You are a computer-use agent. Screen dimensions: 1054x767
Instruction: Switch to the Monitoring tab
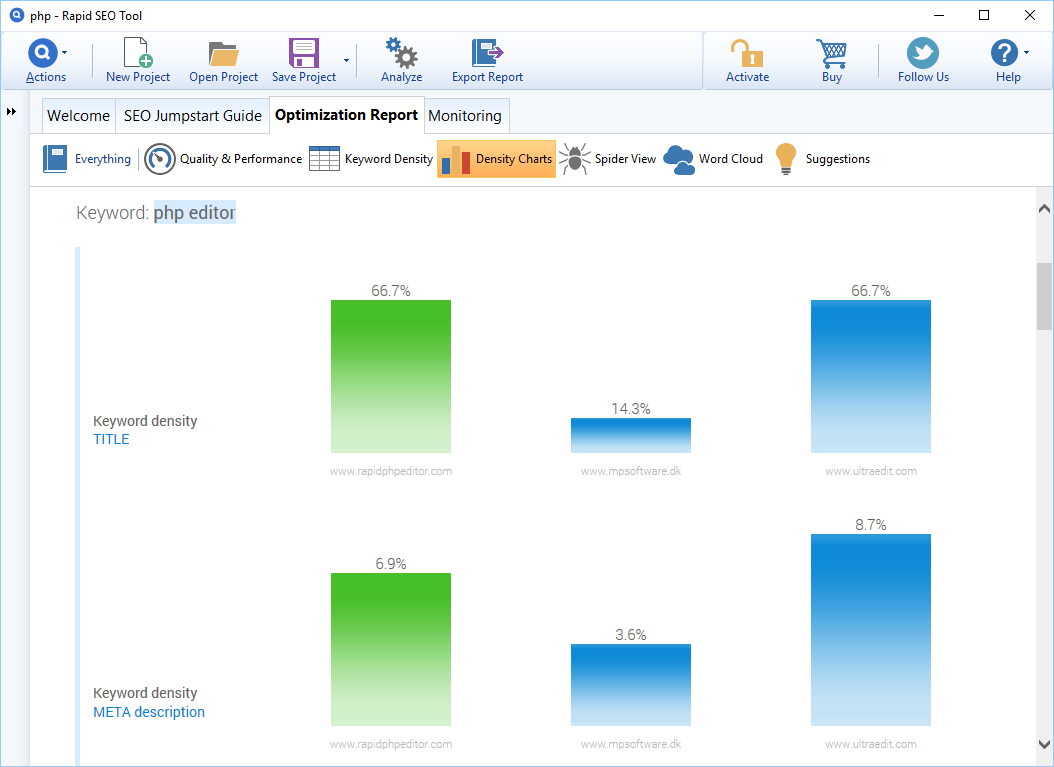(x=465, y=116)
